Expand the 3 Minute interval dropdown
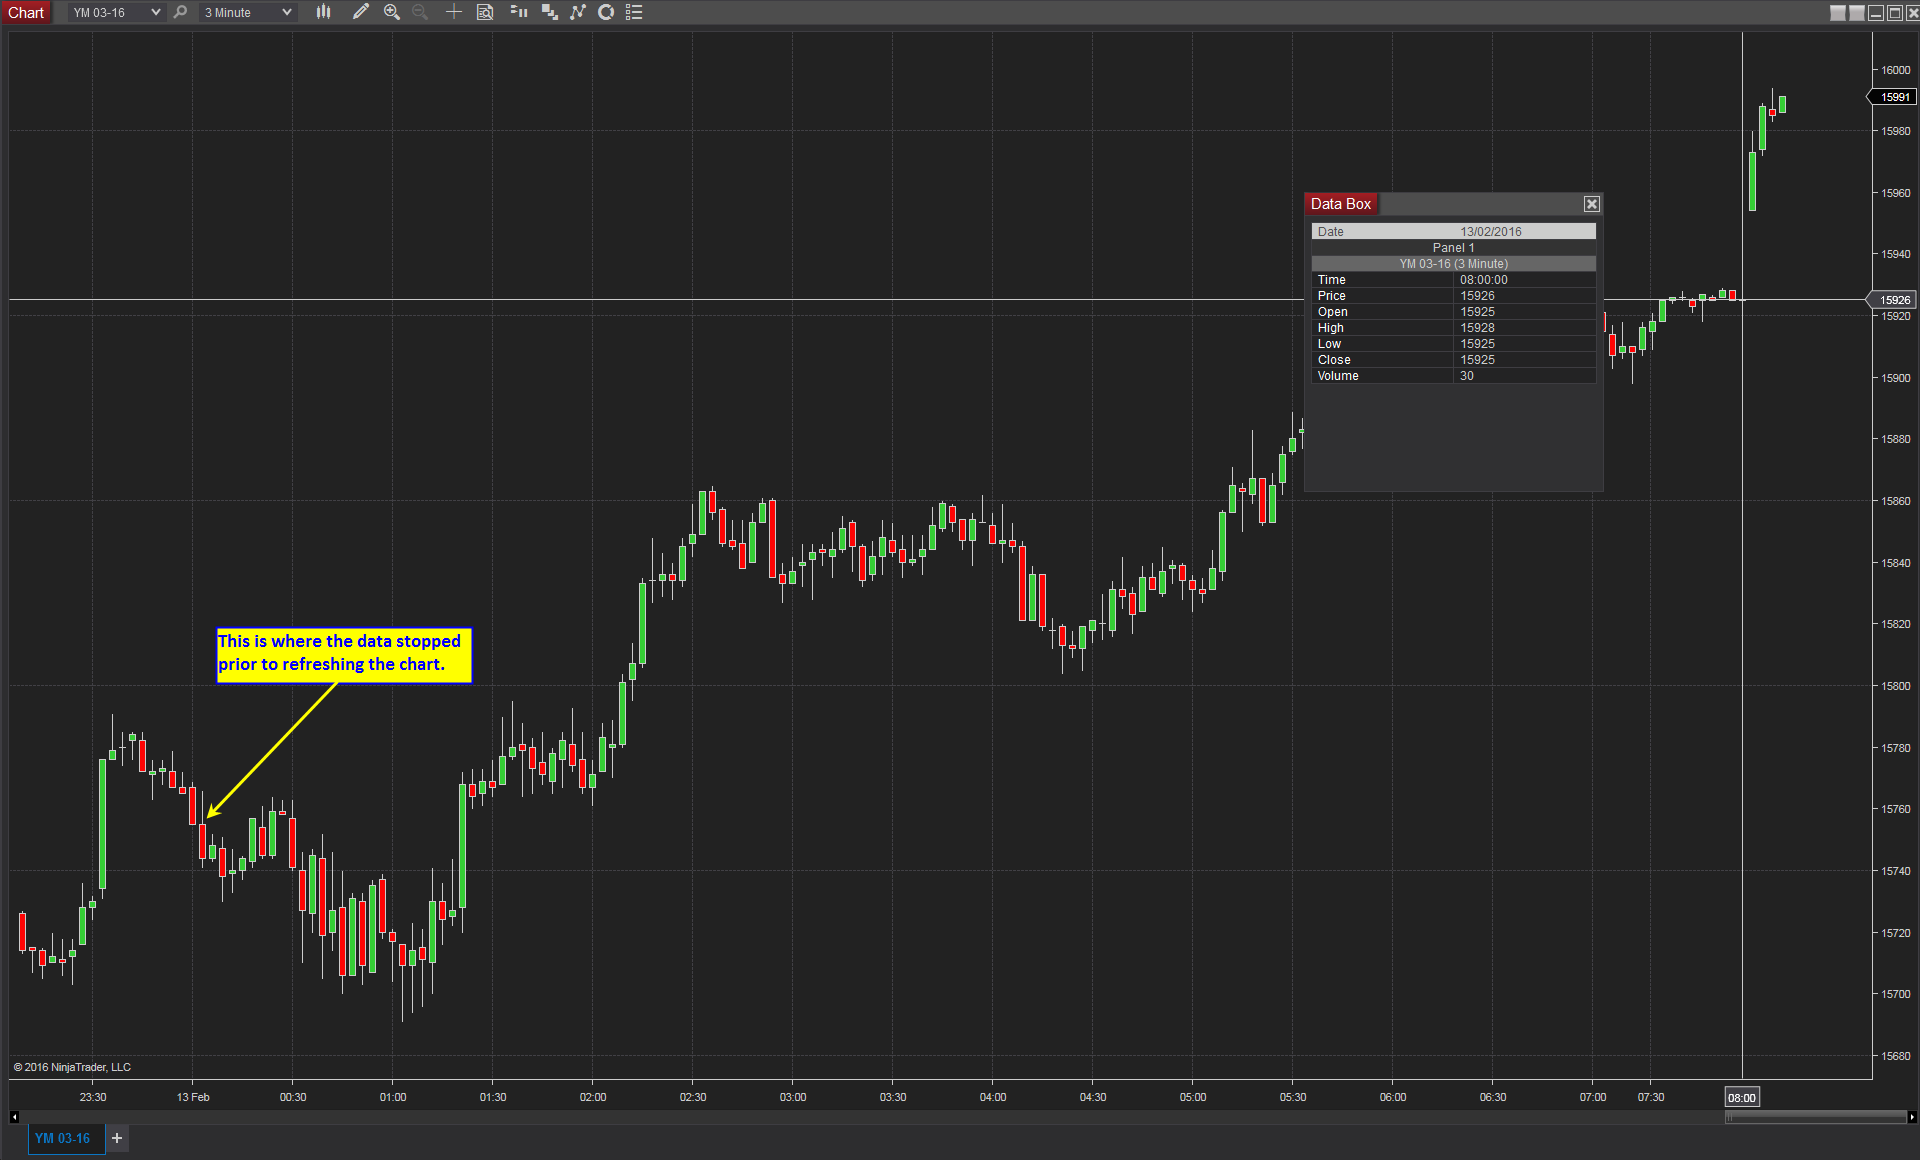The image size is (1920, 1160). coord(286,12)
